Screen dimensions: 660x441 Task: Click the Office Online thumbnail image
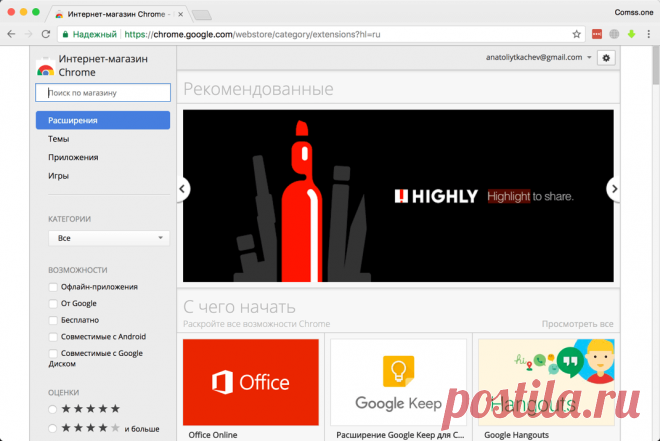coord(251,382)
